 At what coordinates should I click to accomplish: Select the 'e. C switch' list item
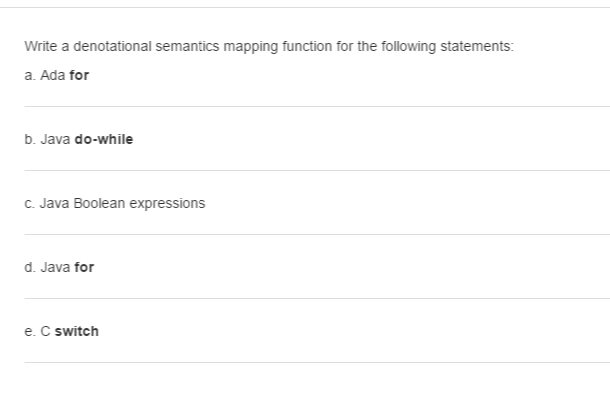click(61, 332)
